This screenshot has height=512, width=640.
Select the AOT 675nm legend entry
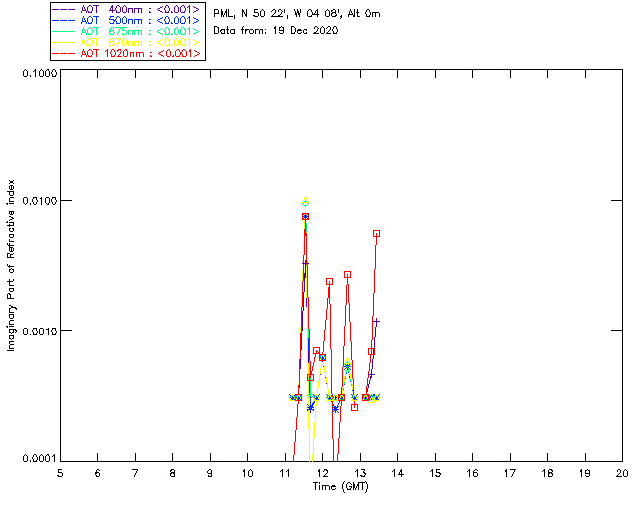[x=127, y=31]
